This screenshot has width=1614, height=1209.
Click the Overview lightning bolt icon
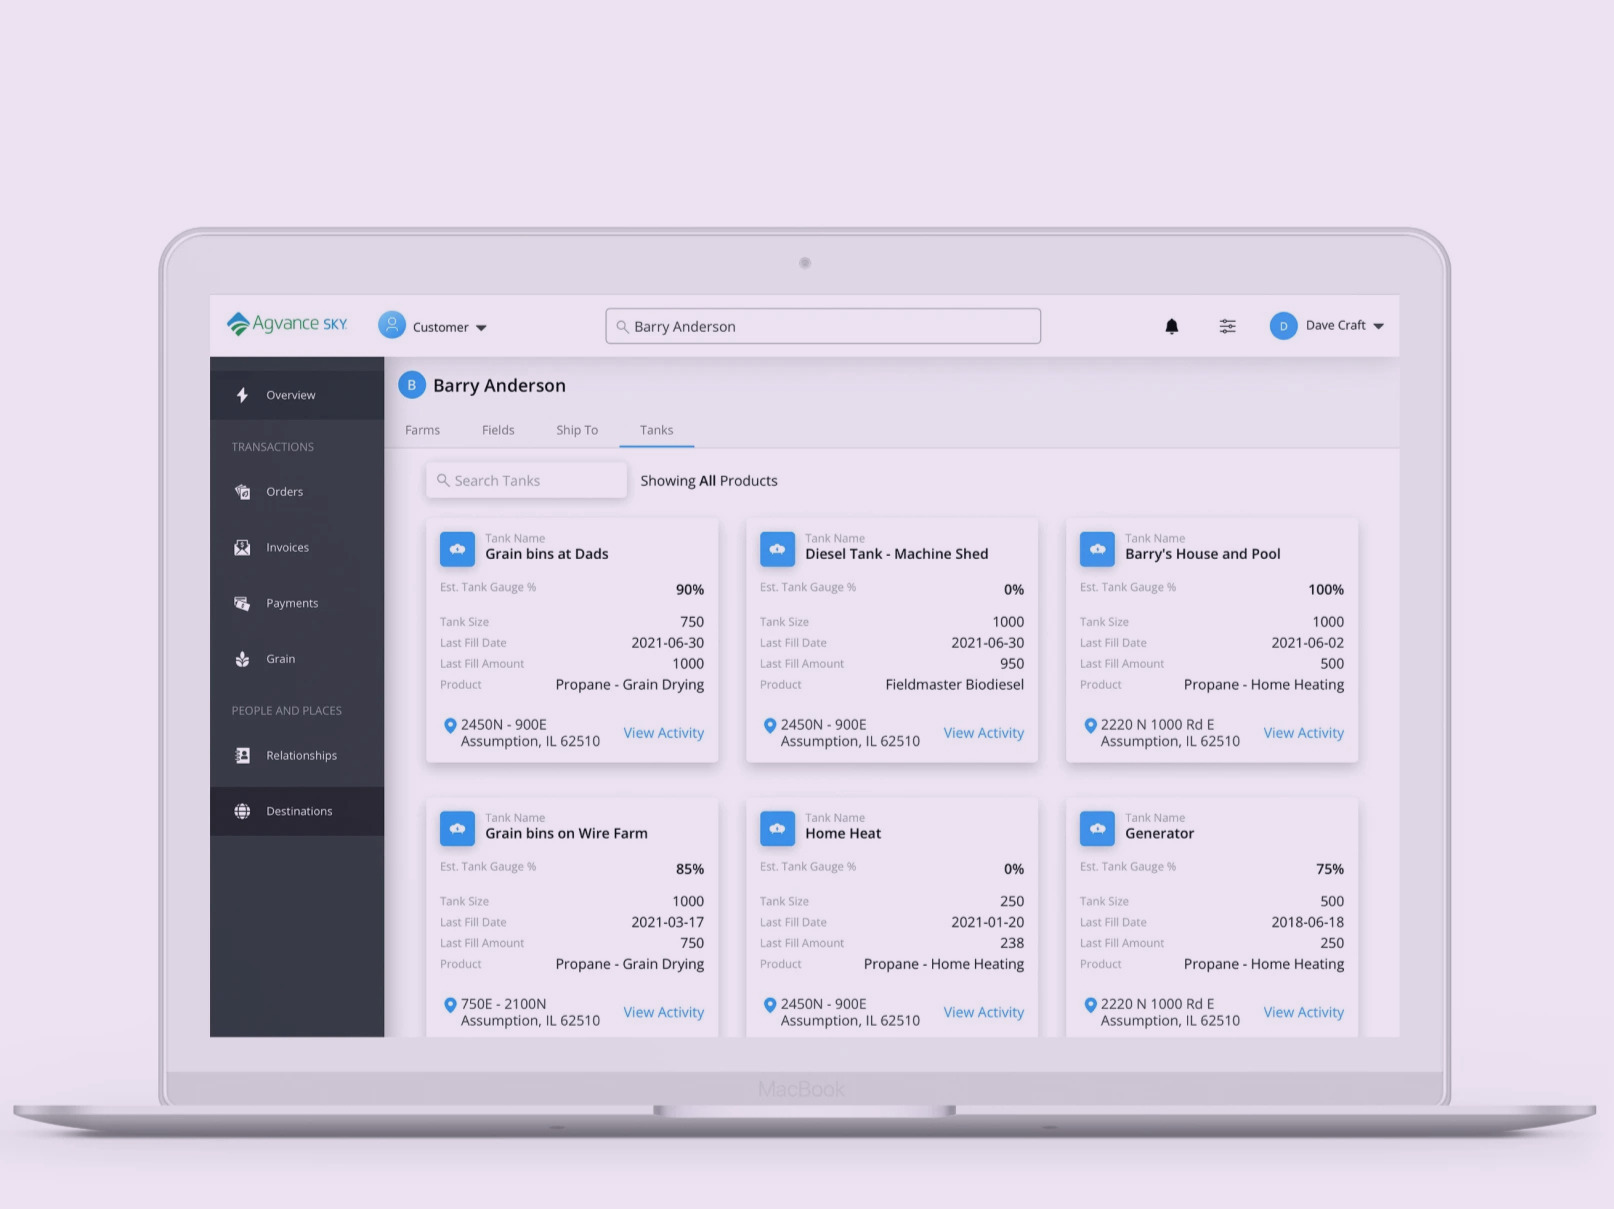coord(242,395)
